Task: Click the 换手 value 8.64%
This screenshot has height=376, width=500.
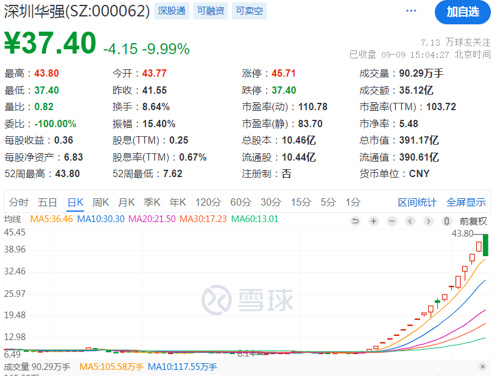Action: pyautogui.click(x=156, y=107)
